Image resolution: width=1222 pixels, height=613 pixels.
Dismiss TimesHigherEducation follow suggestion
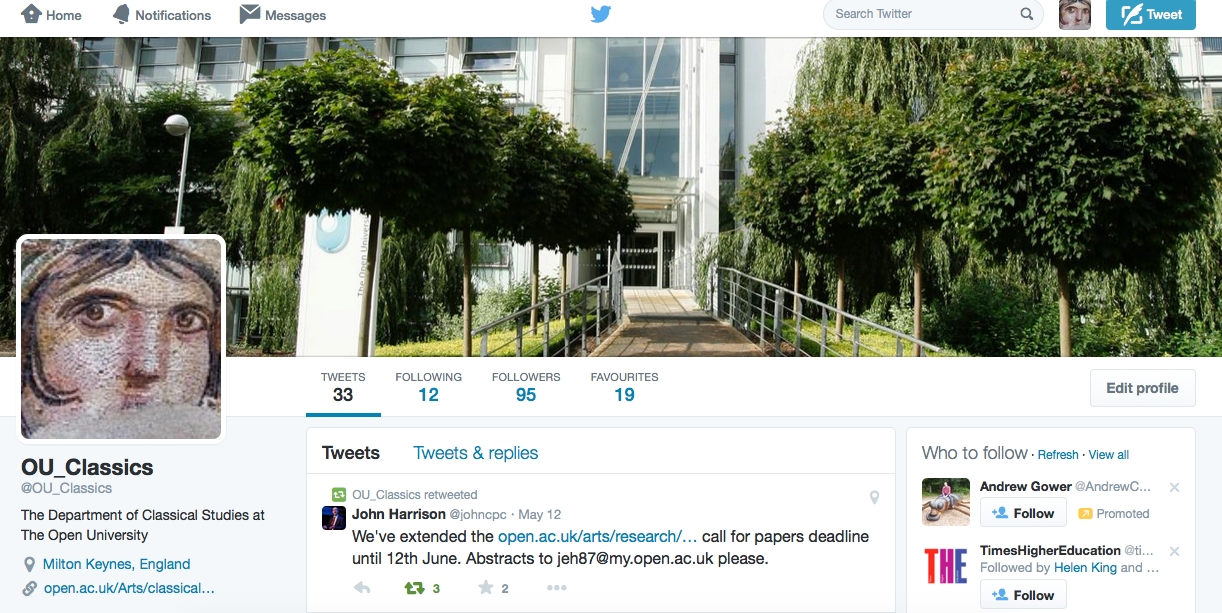point(1175,551)
